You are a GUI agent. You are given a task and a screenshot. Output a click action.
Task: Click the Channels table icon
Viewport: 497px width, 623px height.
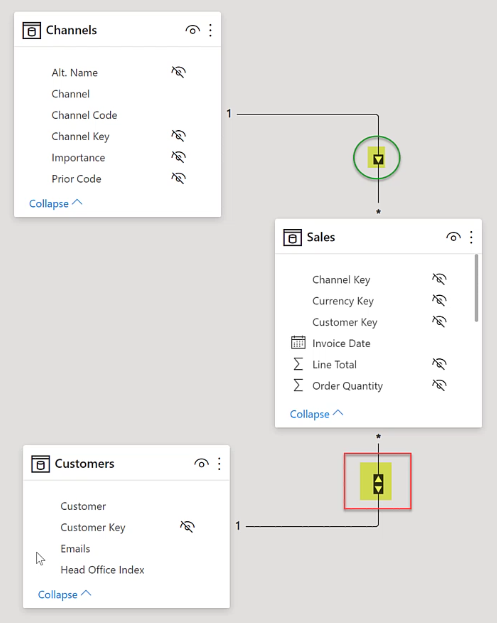pyautogui.click(x=31, y=30)
